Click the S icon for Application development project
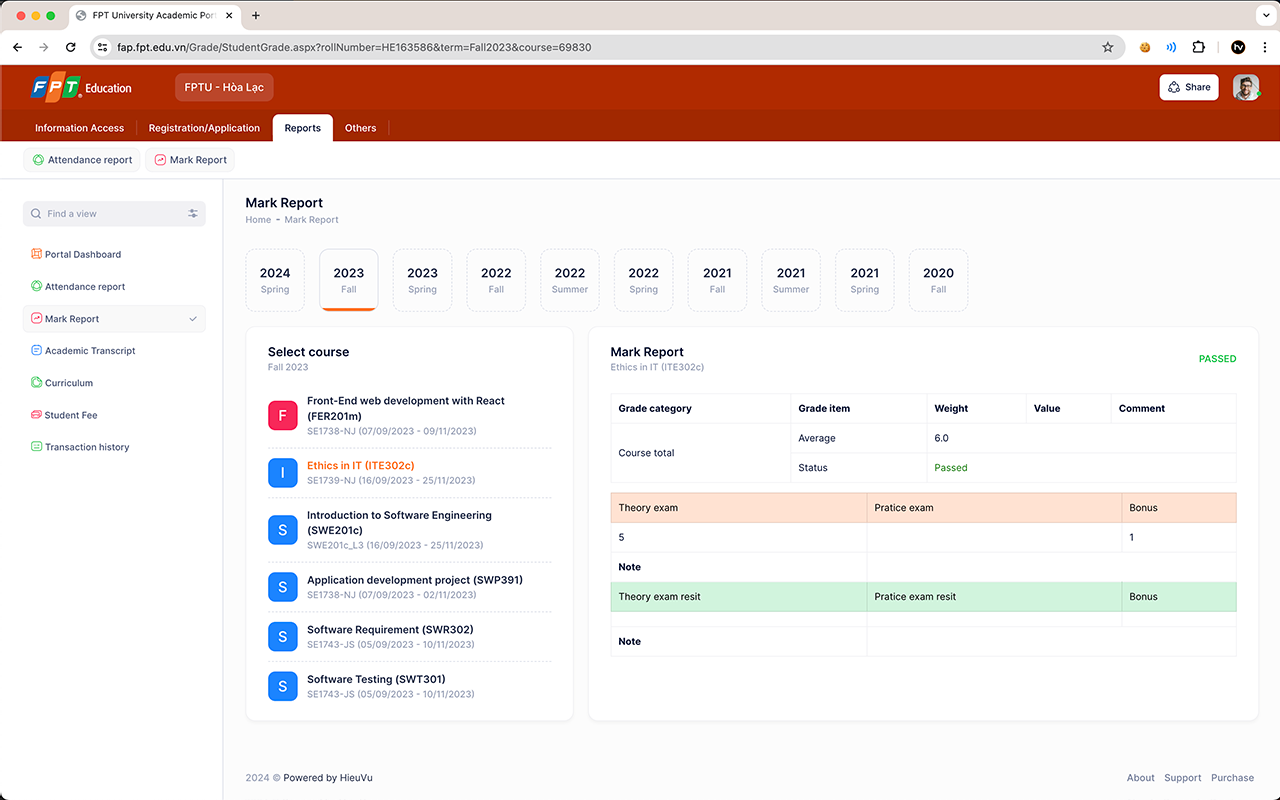 283,587
